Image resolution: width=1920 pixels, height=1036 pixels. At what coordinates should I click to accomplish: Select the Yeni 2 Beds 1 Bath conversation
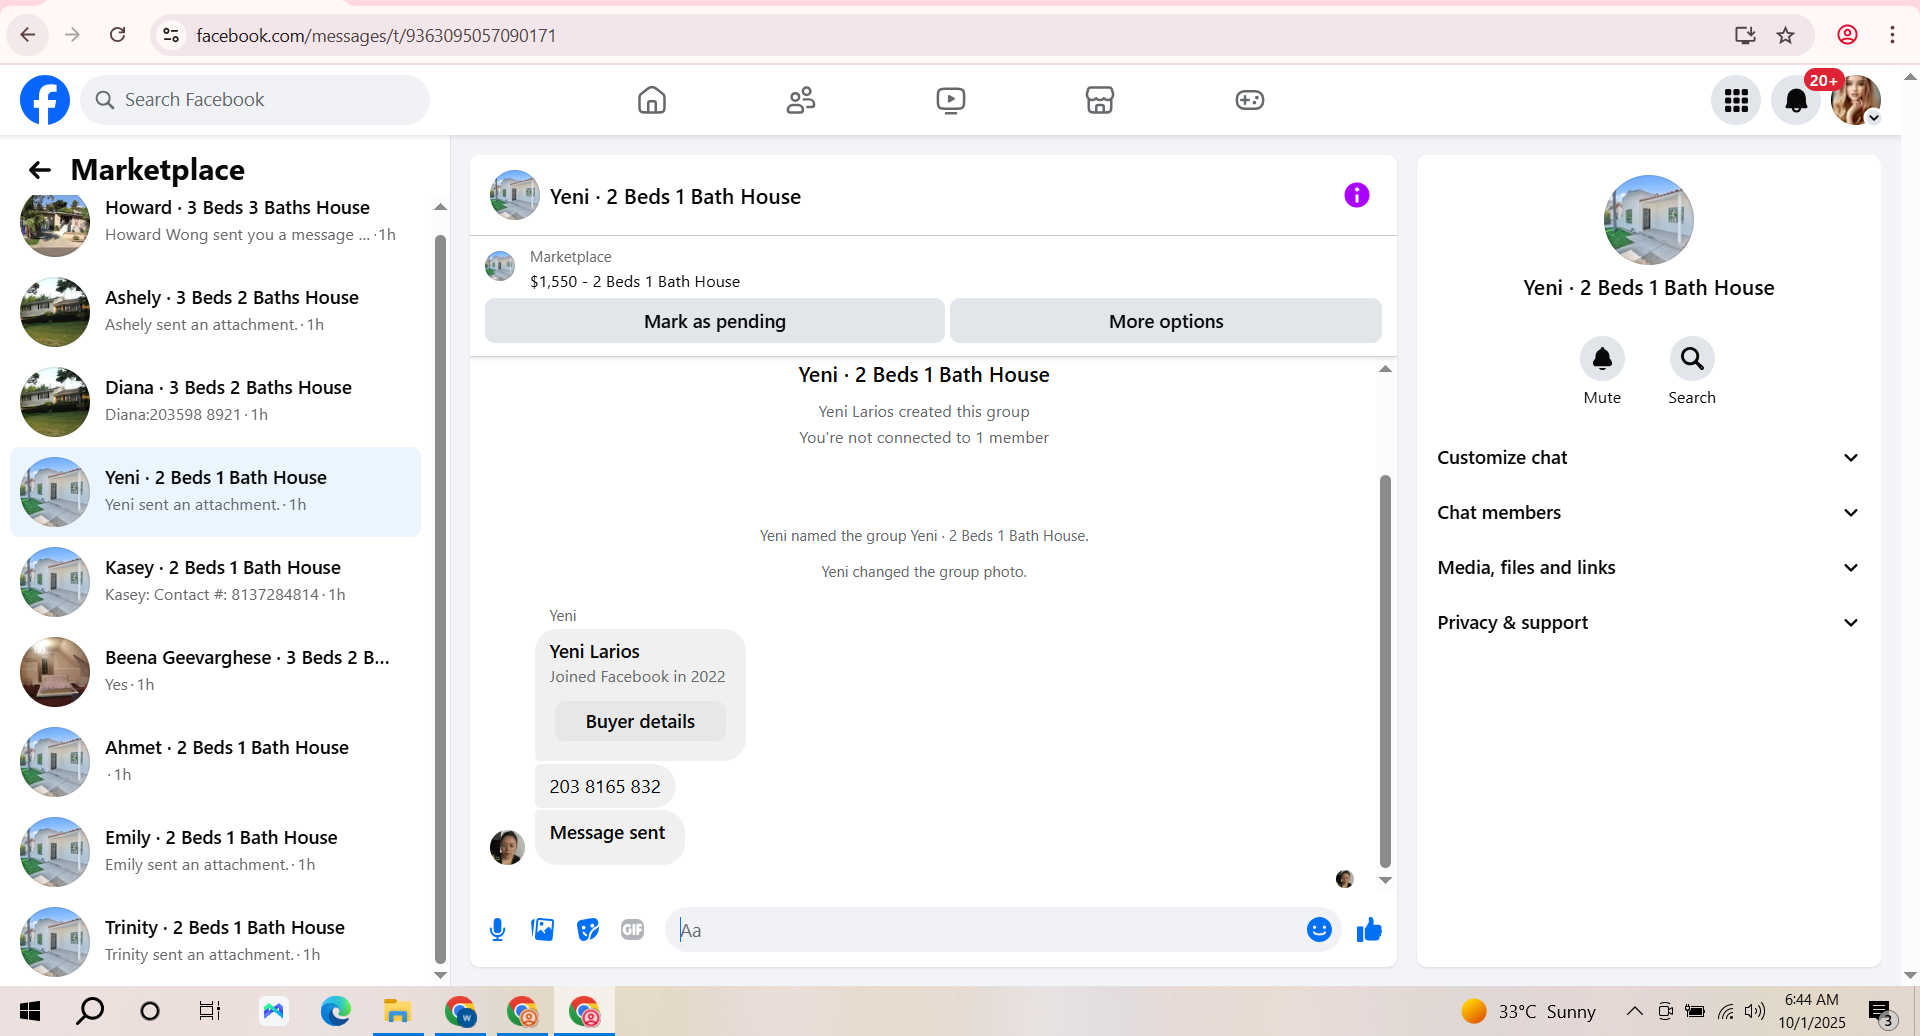pyautogui.click(x=215, y=491)
